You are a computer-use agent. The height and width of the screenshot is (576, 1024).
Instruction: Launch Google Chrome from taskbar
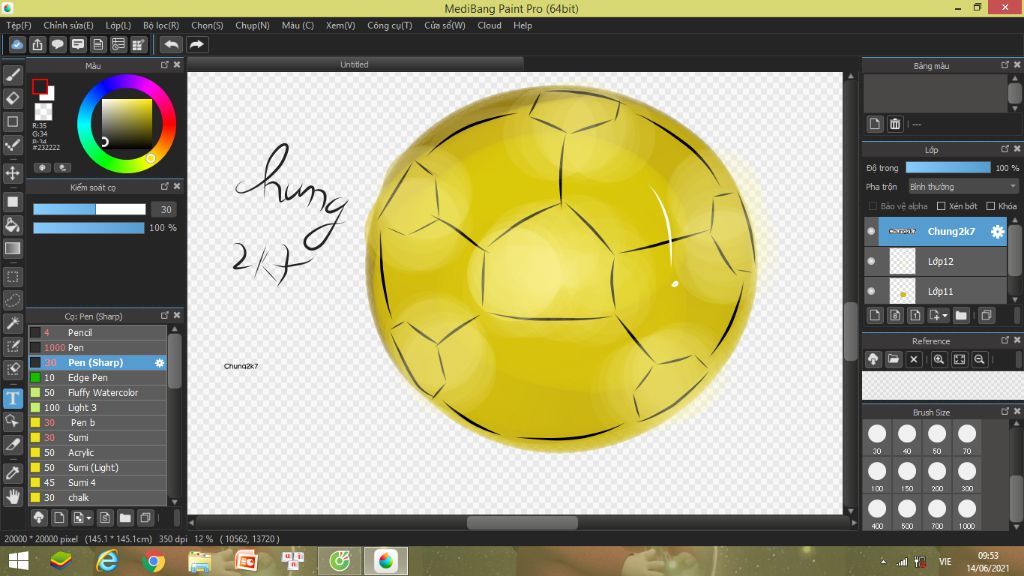pyautogui.click(x=154, y=561)
